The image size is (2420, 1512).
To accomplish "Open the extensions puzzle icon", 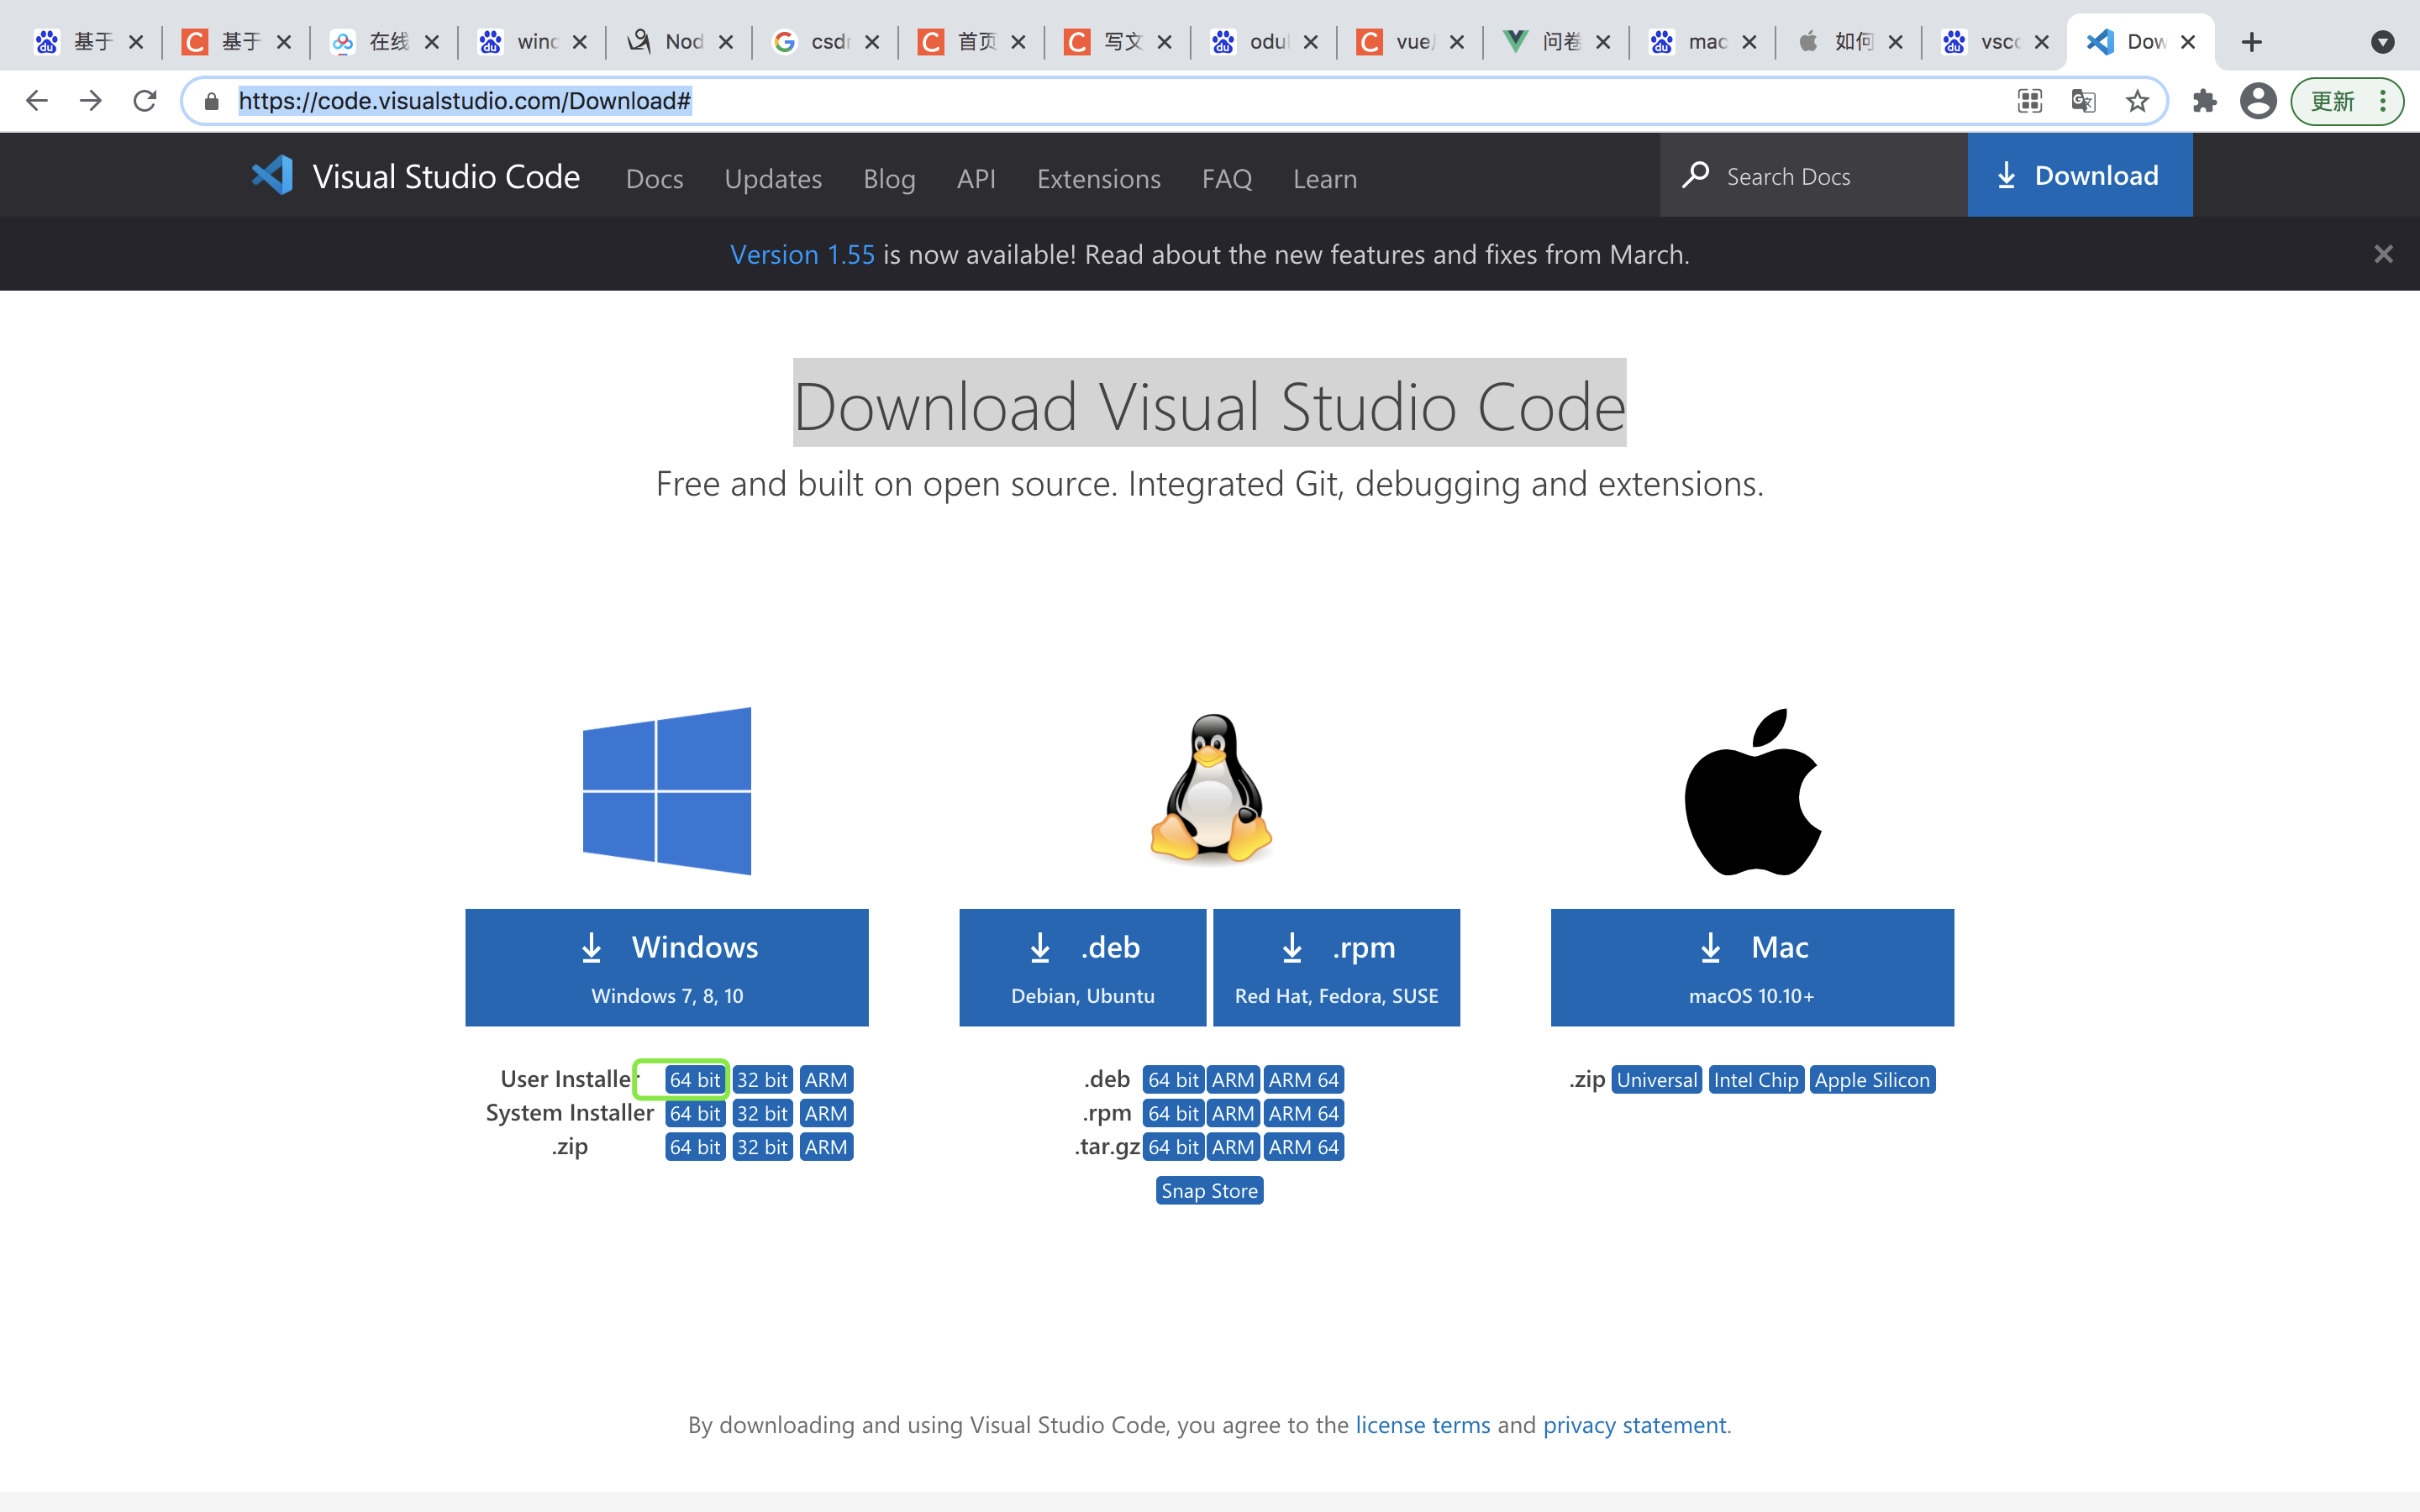I will tap(2204, 101).
